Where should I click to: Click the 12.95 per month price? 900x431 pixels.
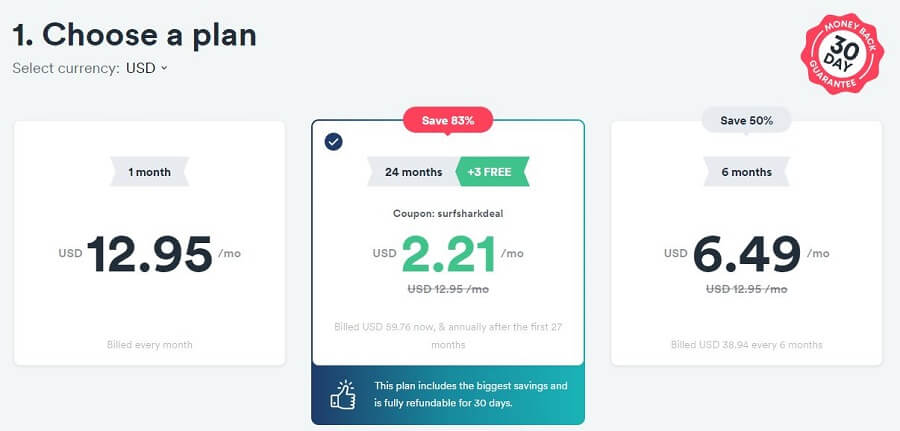pos(149,253)
